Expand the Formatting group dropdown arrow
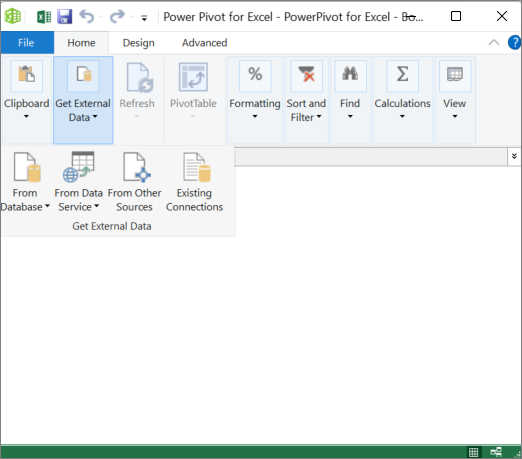Image resolution: width=522 pixels, height=459 pixels. [255, 116]
